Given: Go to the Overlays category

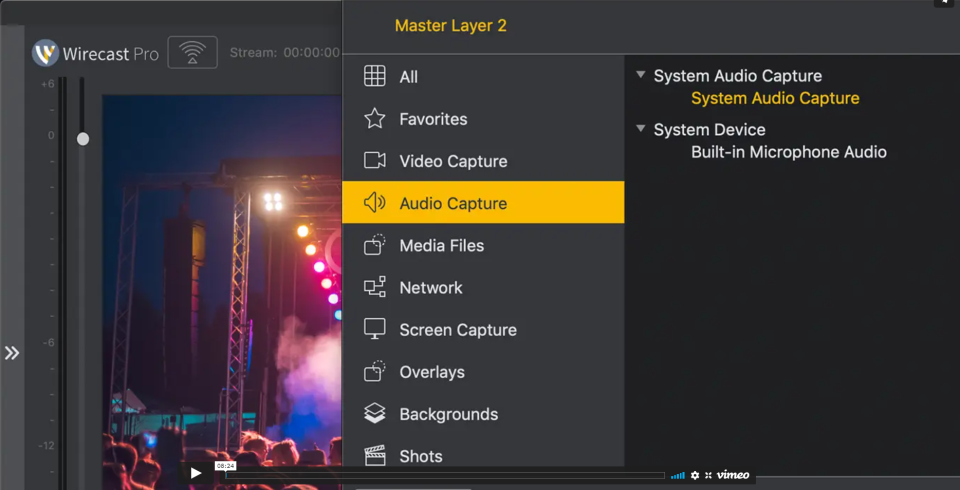Looking at the screenshot, I should click(x=432, y=372).
